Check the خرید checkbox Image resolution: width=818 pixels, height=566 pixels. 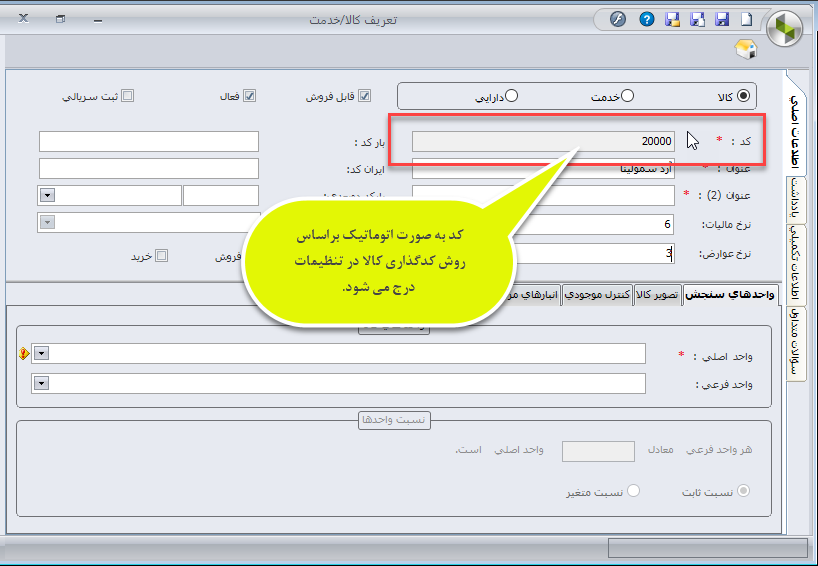coord(162,256)
